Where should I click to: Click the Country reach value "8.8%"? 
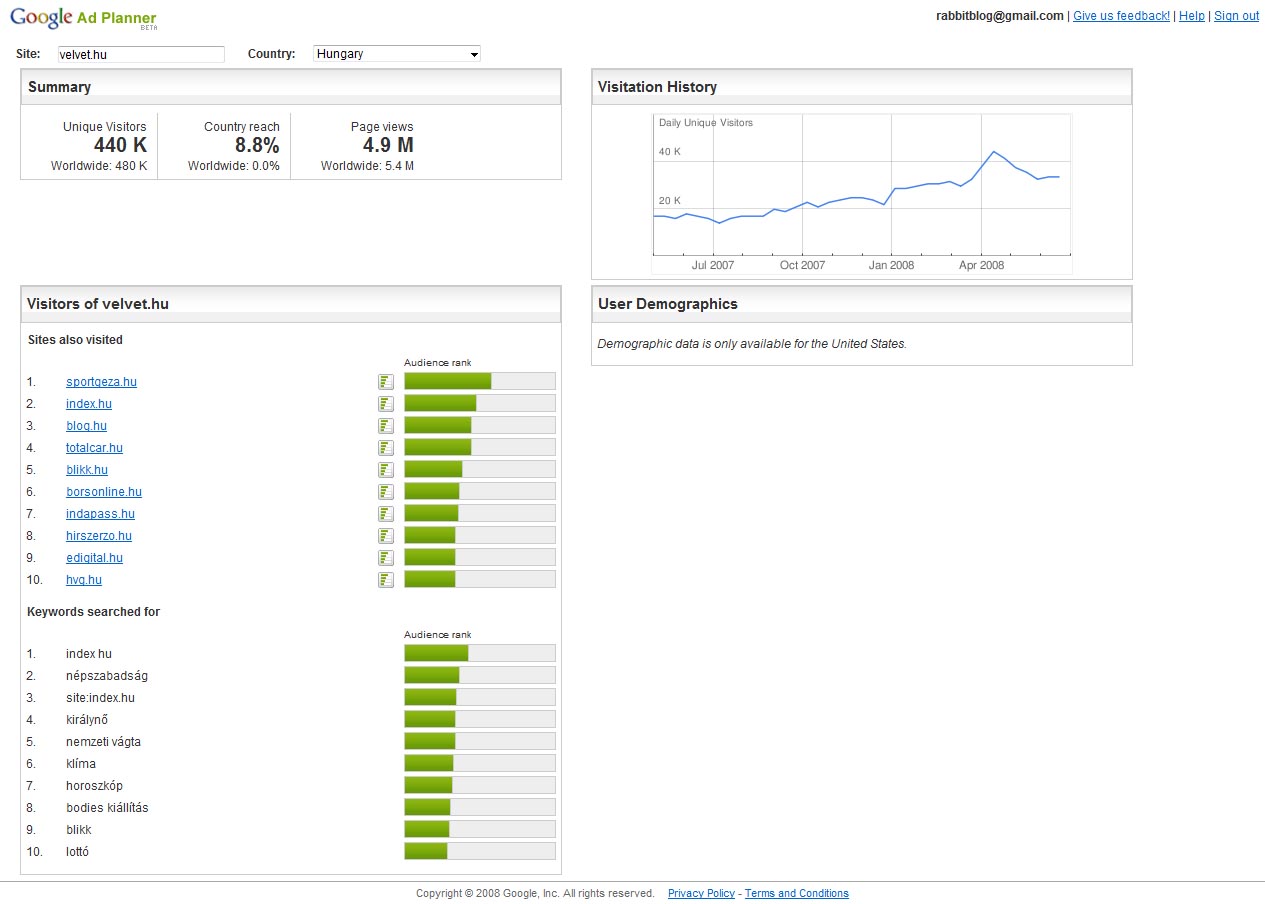[x=257, y=146]
